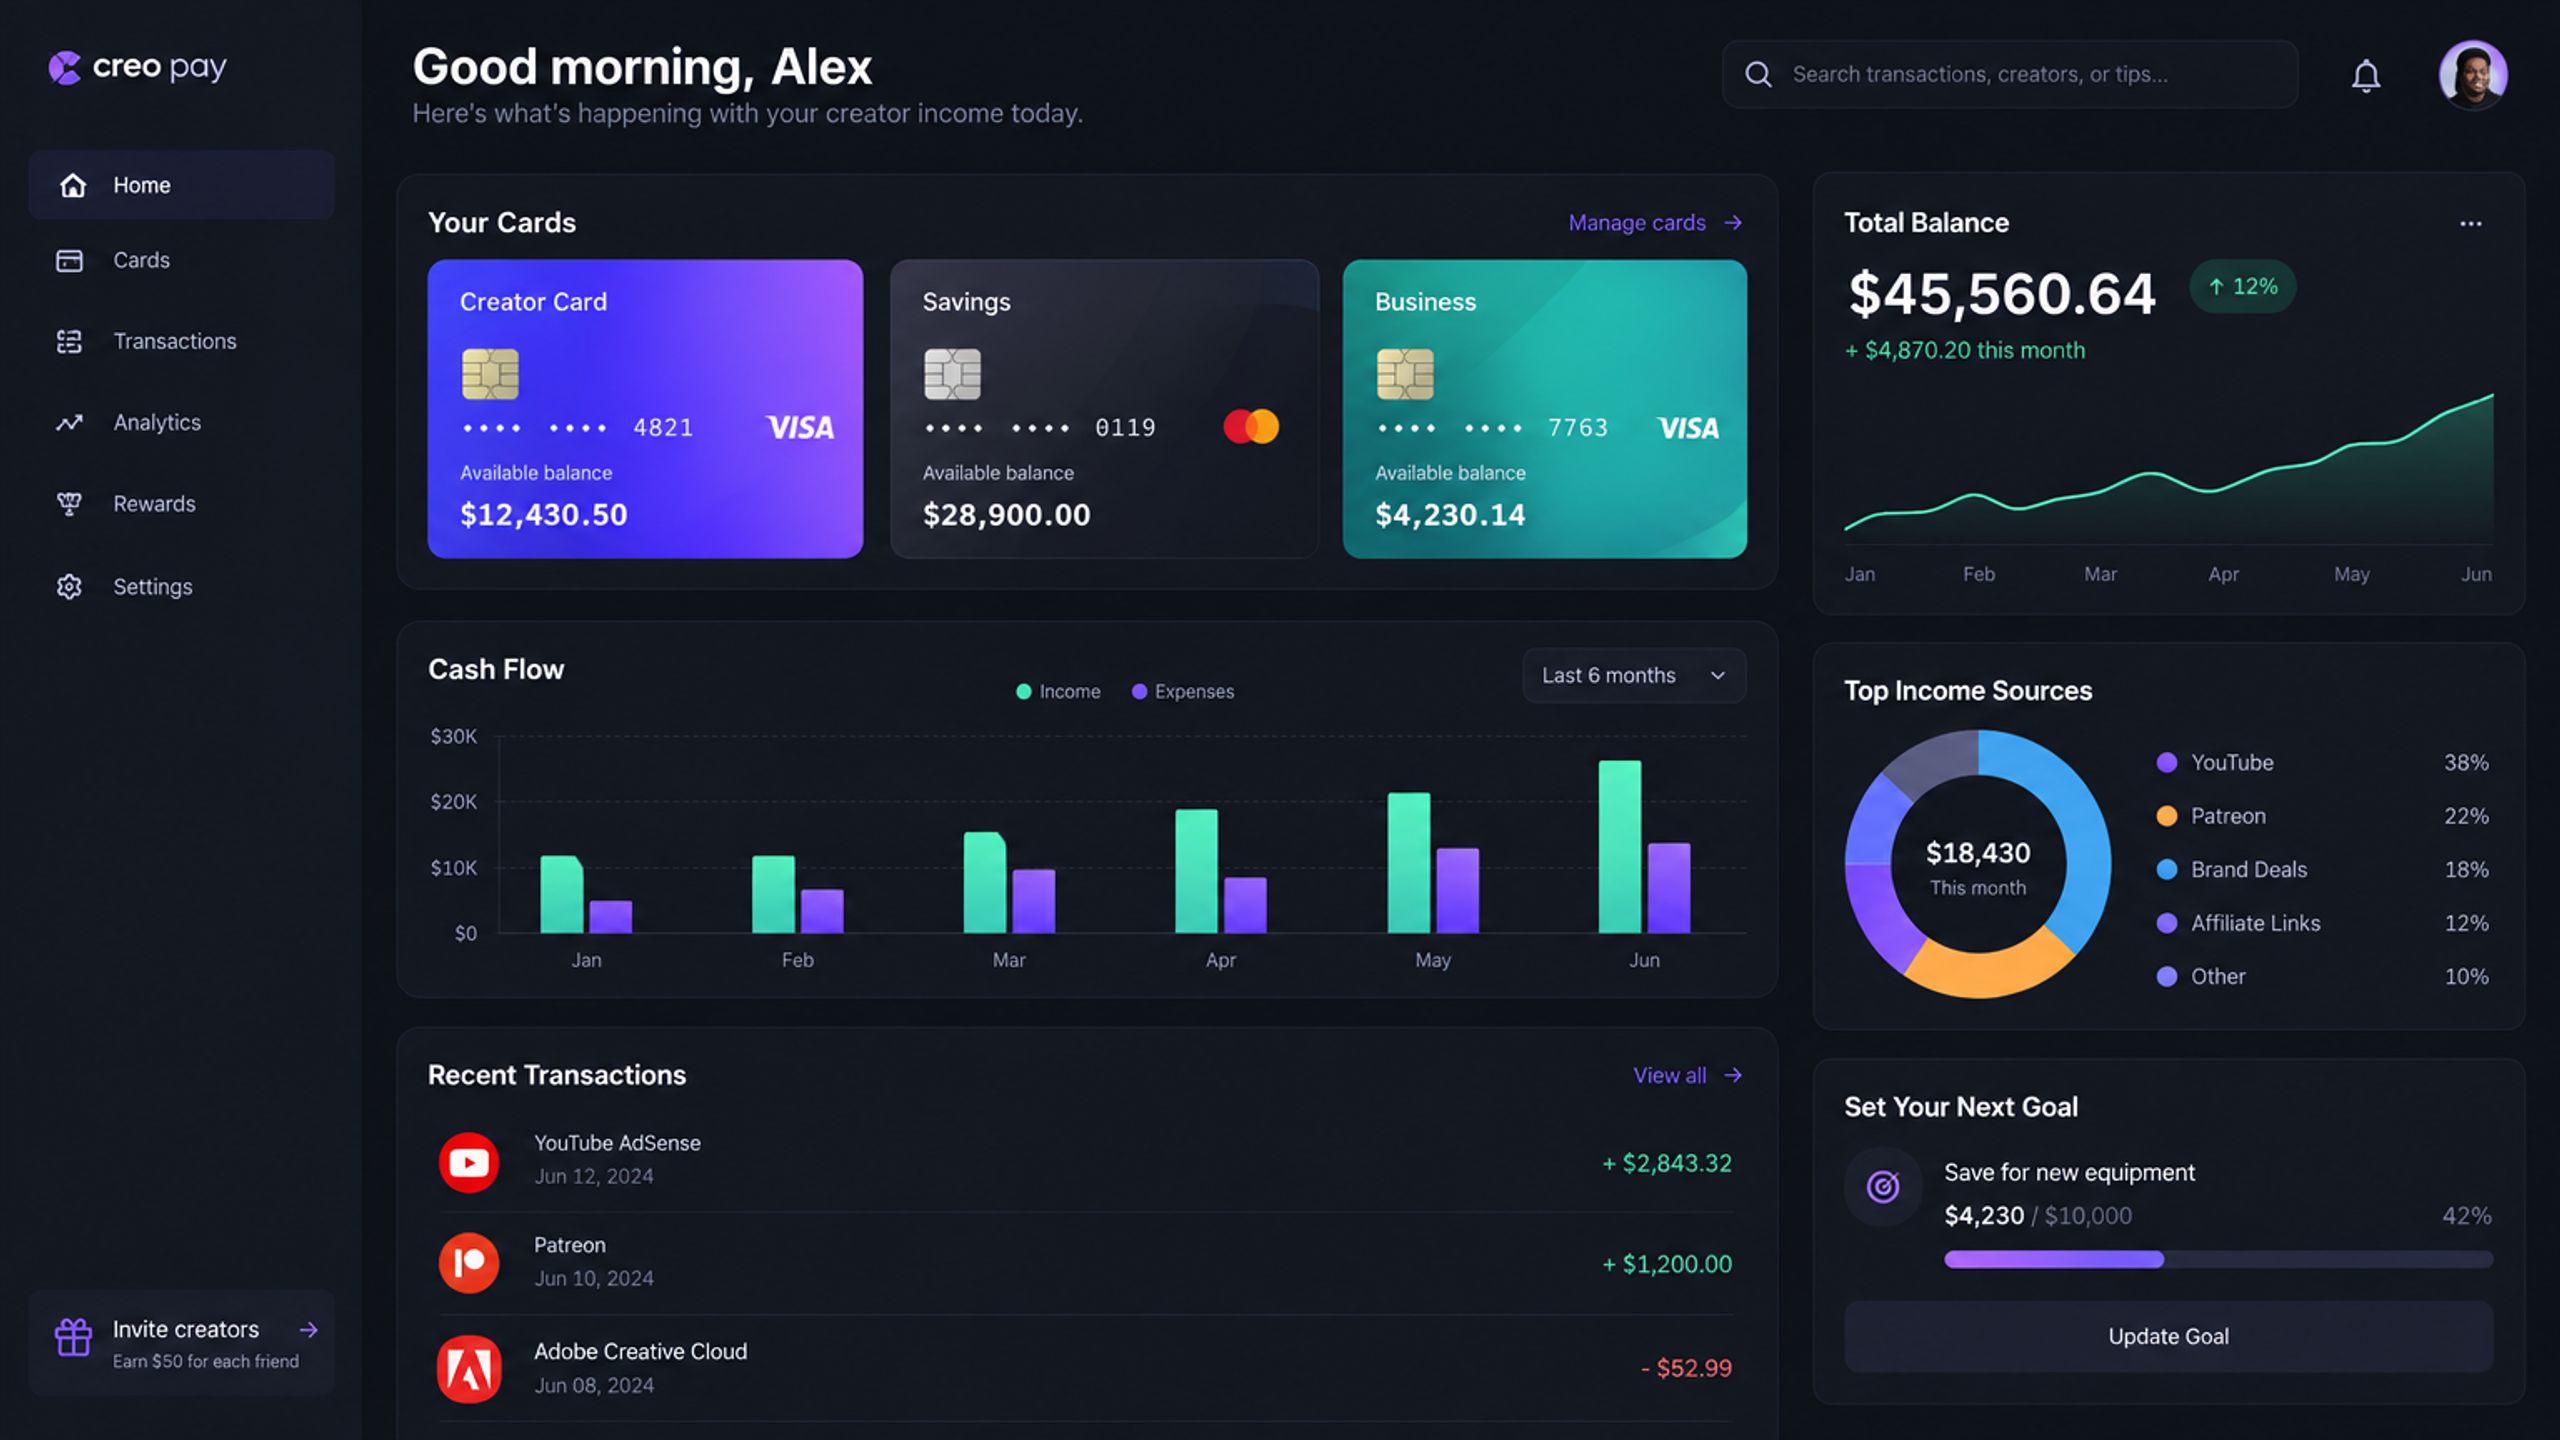Click the Update Goal button
The height and width of the screenshot is (1440, 2560).
click(x=2168, y=1336)
